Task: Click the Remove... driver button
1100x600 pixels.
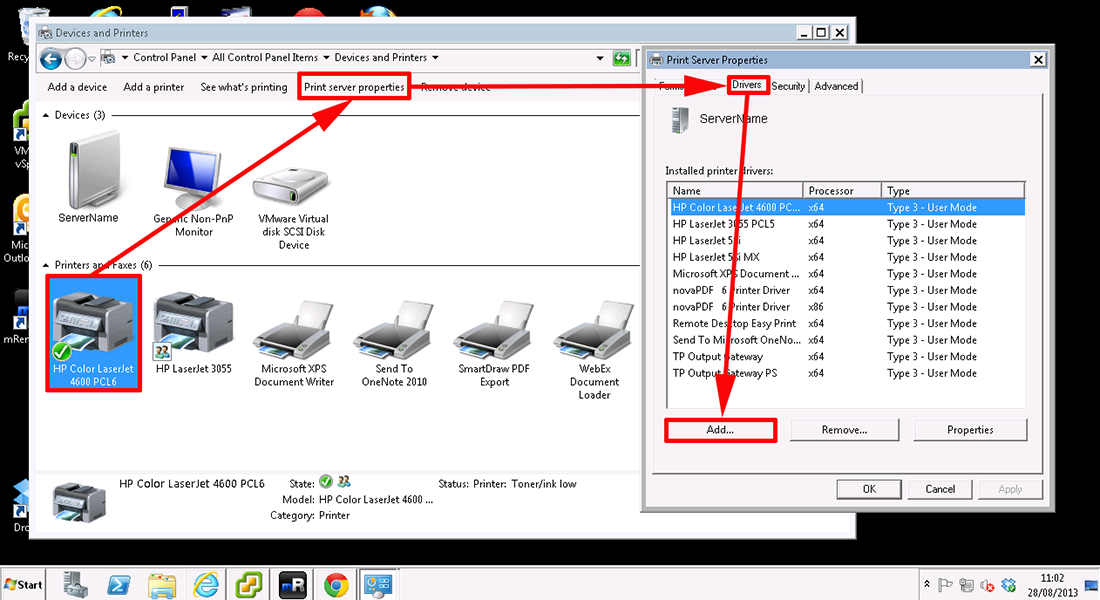Action: pos(844,430)
